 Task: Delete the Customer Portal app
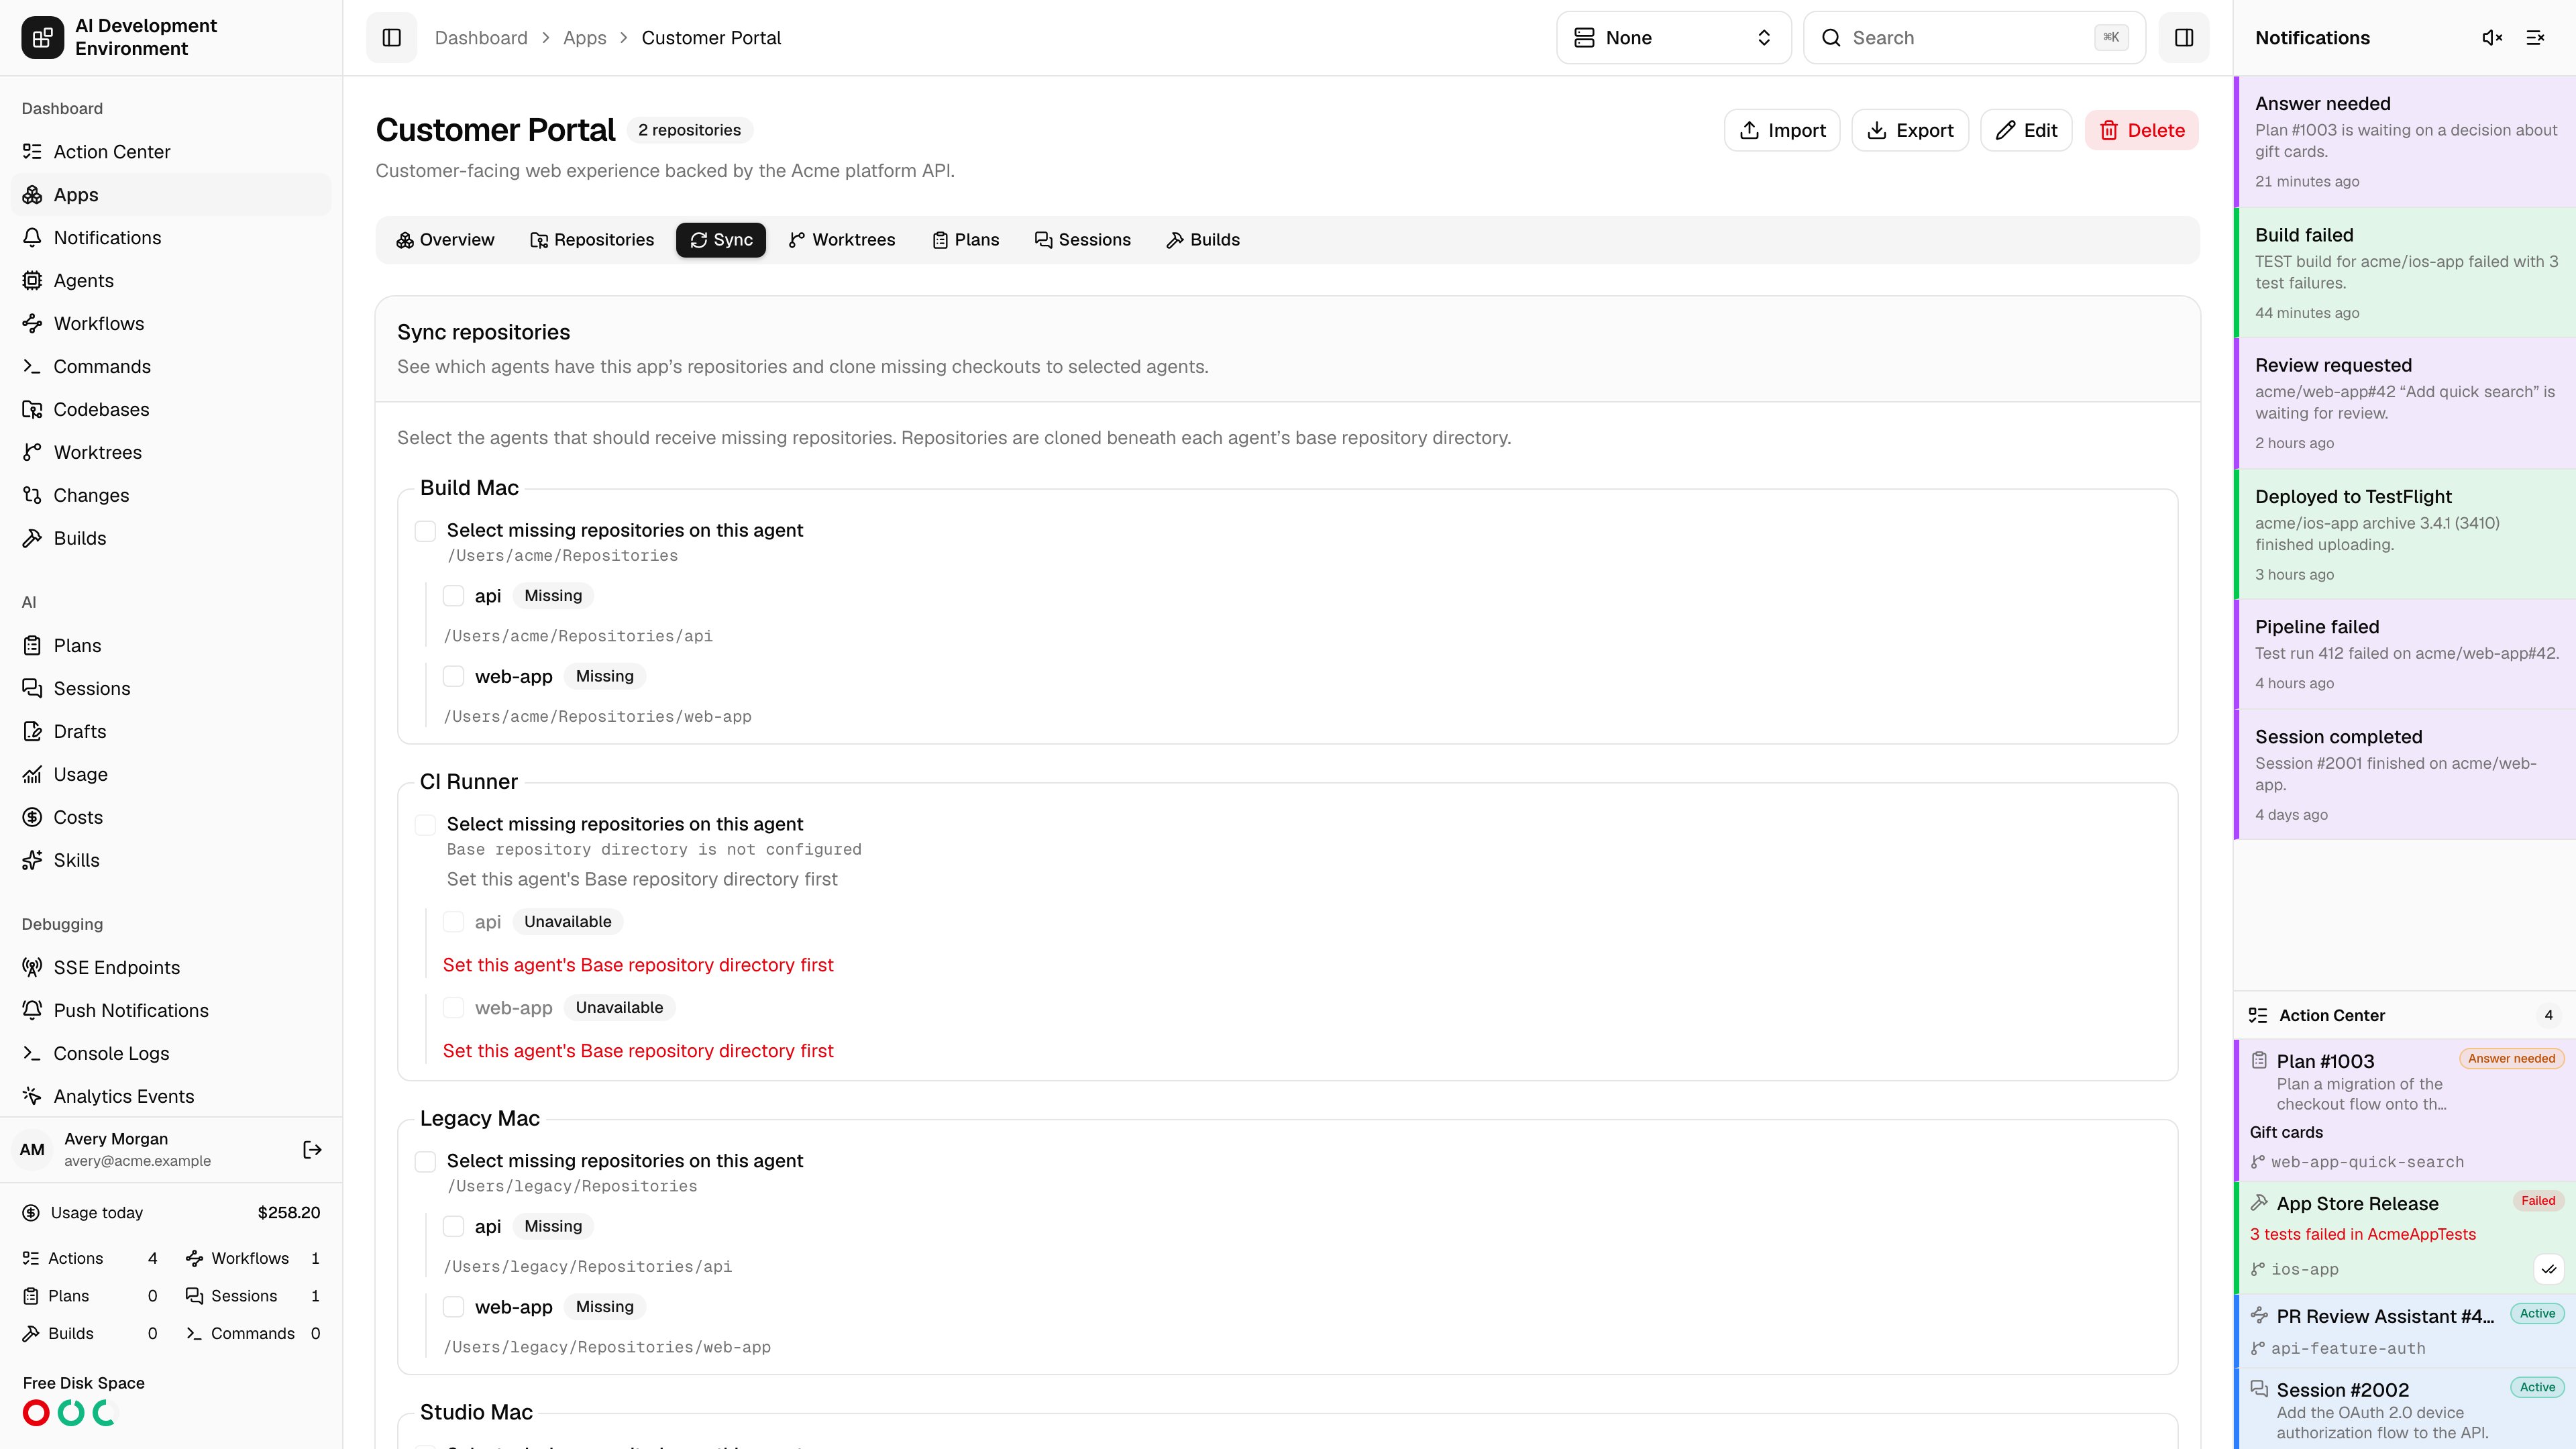pos(2141,130)
